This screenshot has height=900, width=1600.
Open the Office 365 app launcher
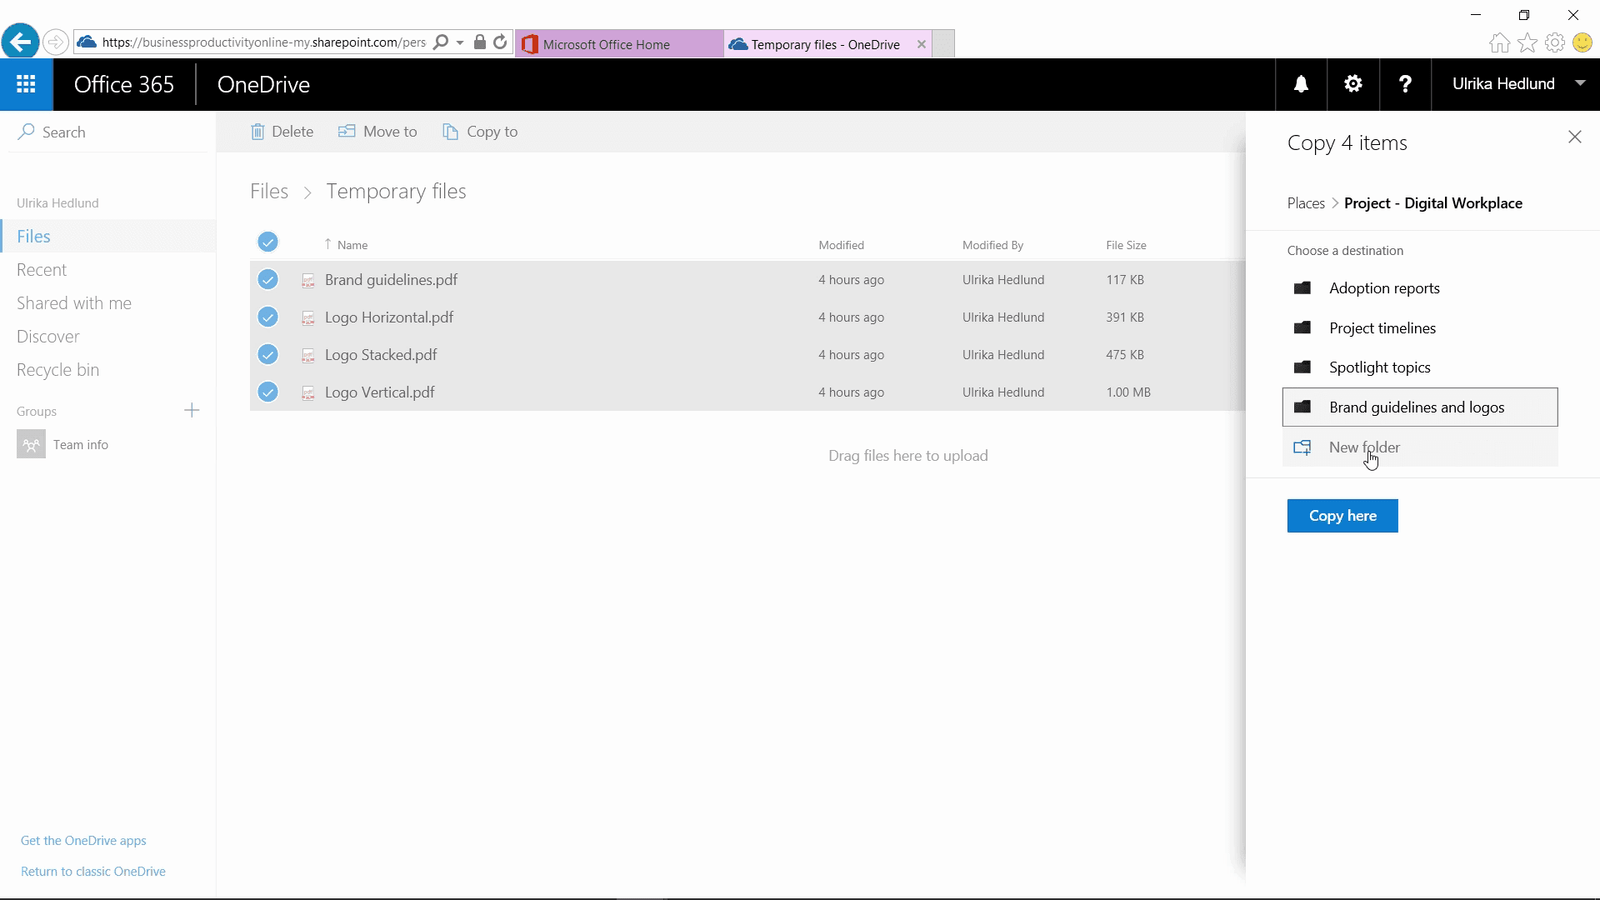pos(26,84)
